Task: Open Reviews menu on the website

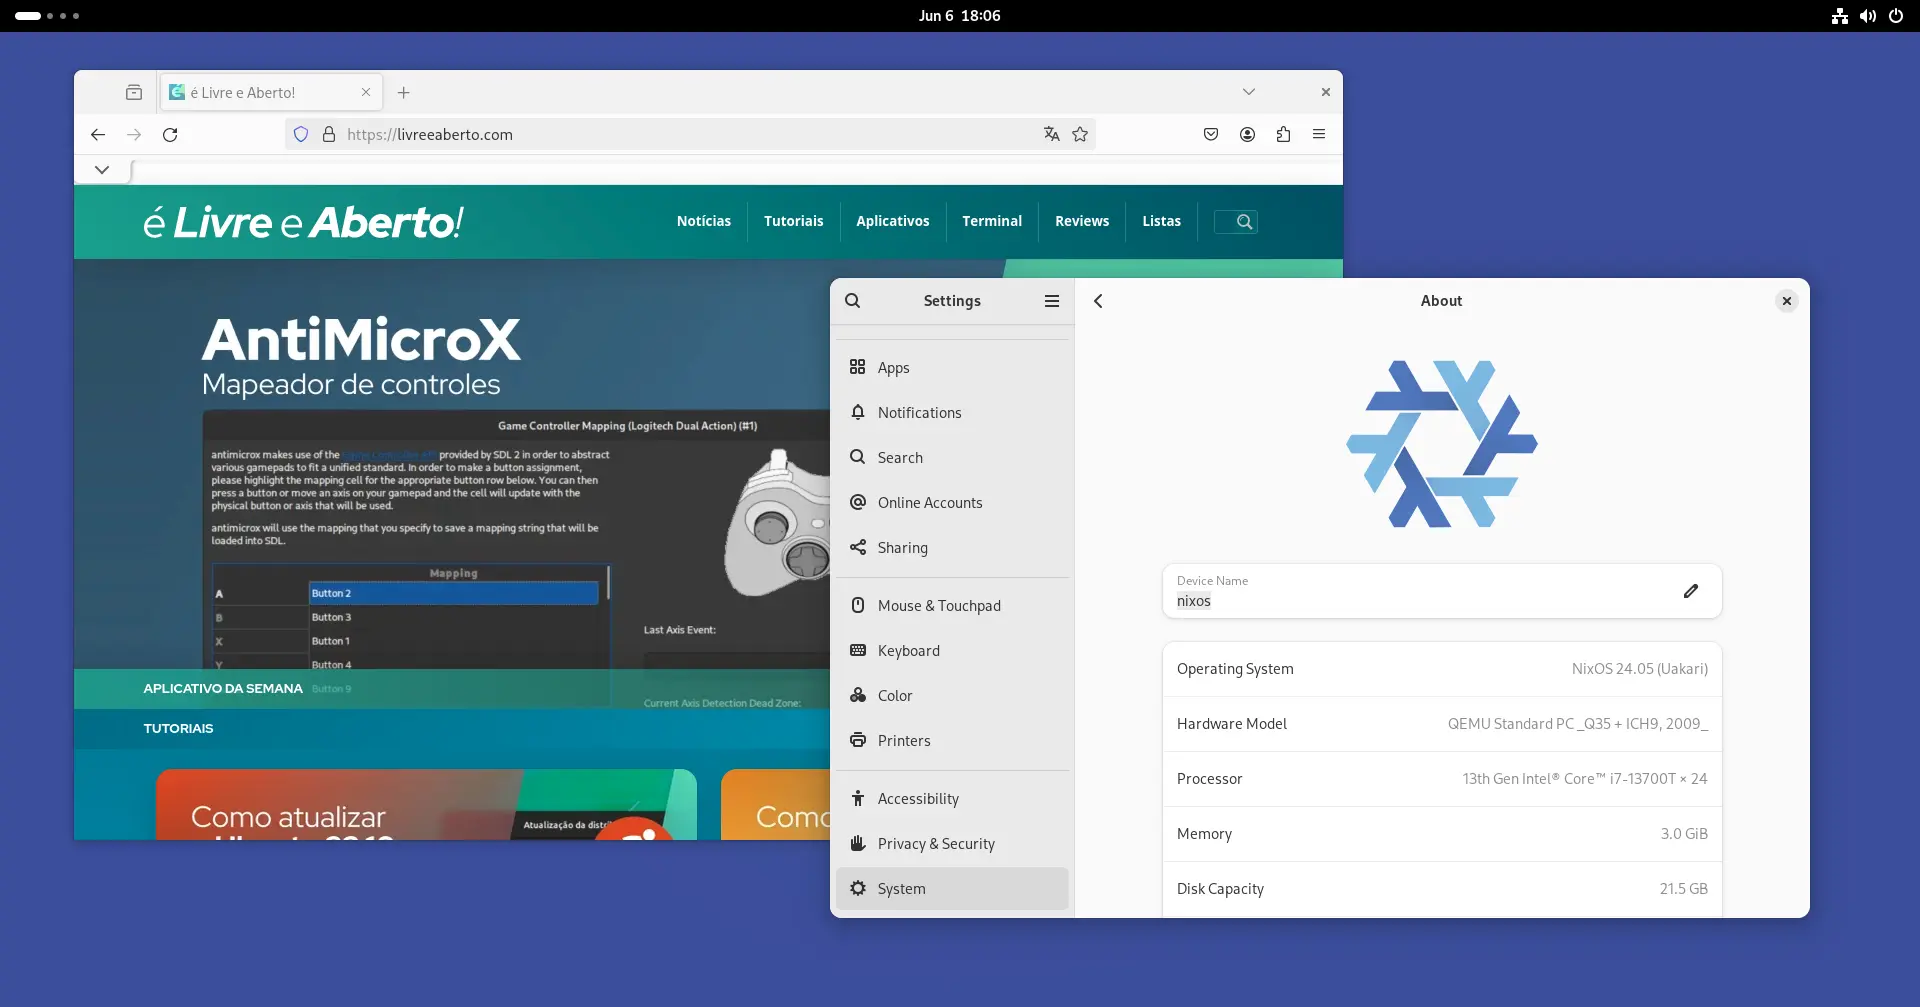Action: coord(1082,221)
